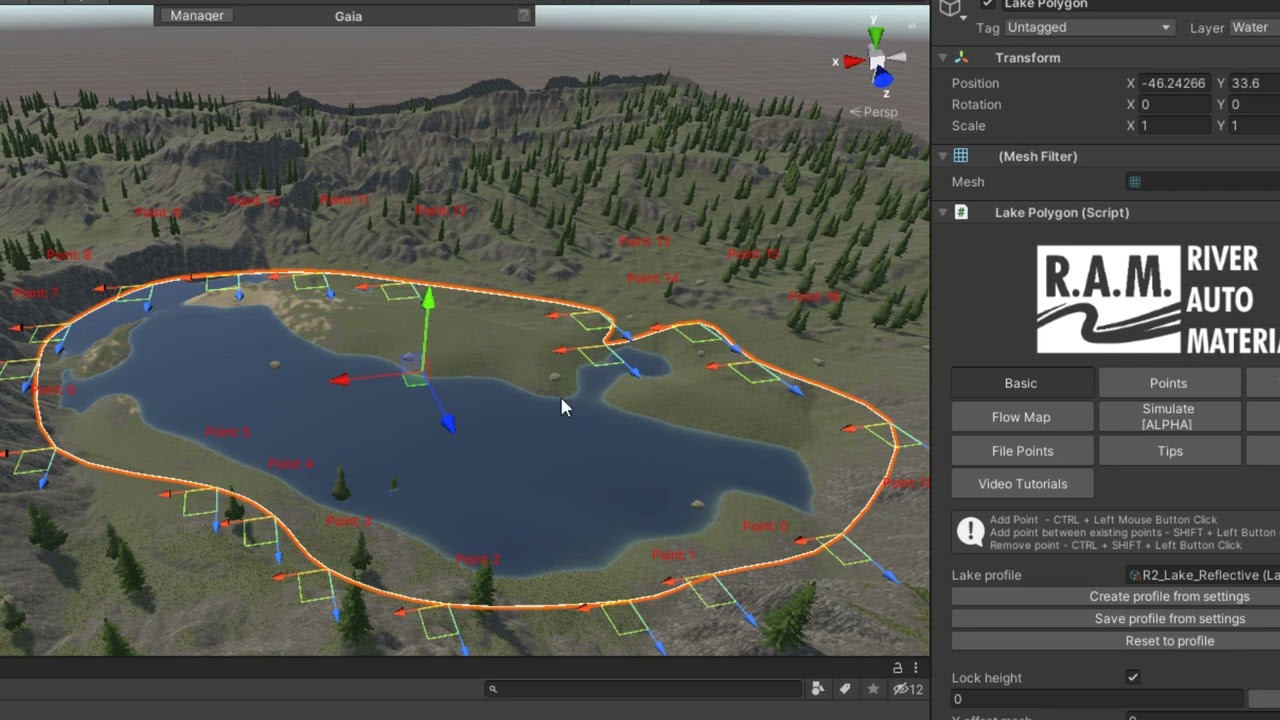Click the Transform component icon
The height and width of the screenshot is (720, 1280).
point(961,58)
